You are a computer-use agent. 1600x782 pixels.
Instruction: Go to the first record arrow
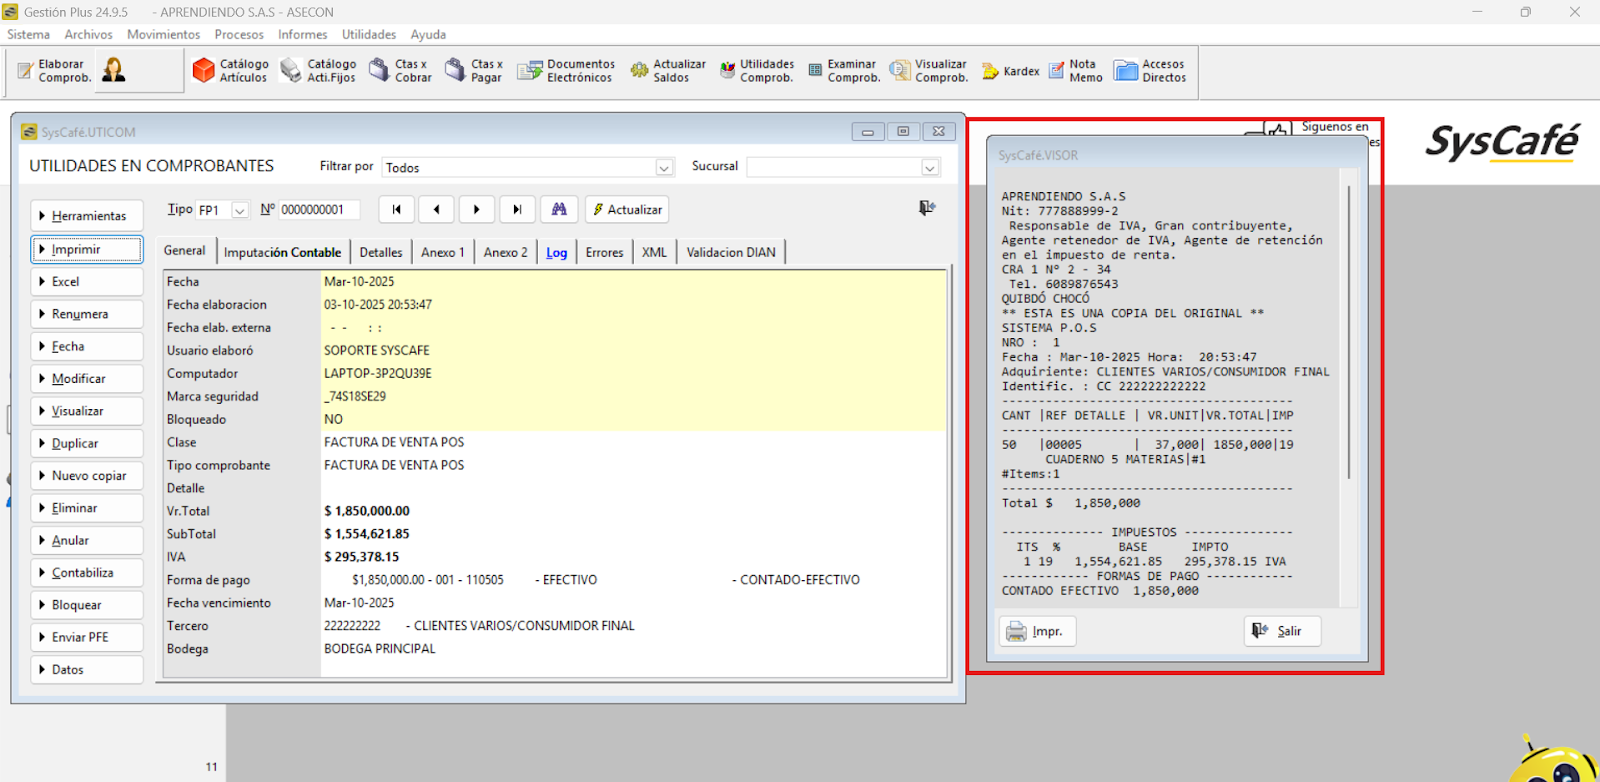coord(397,209)
